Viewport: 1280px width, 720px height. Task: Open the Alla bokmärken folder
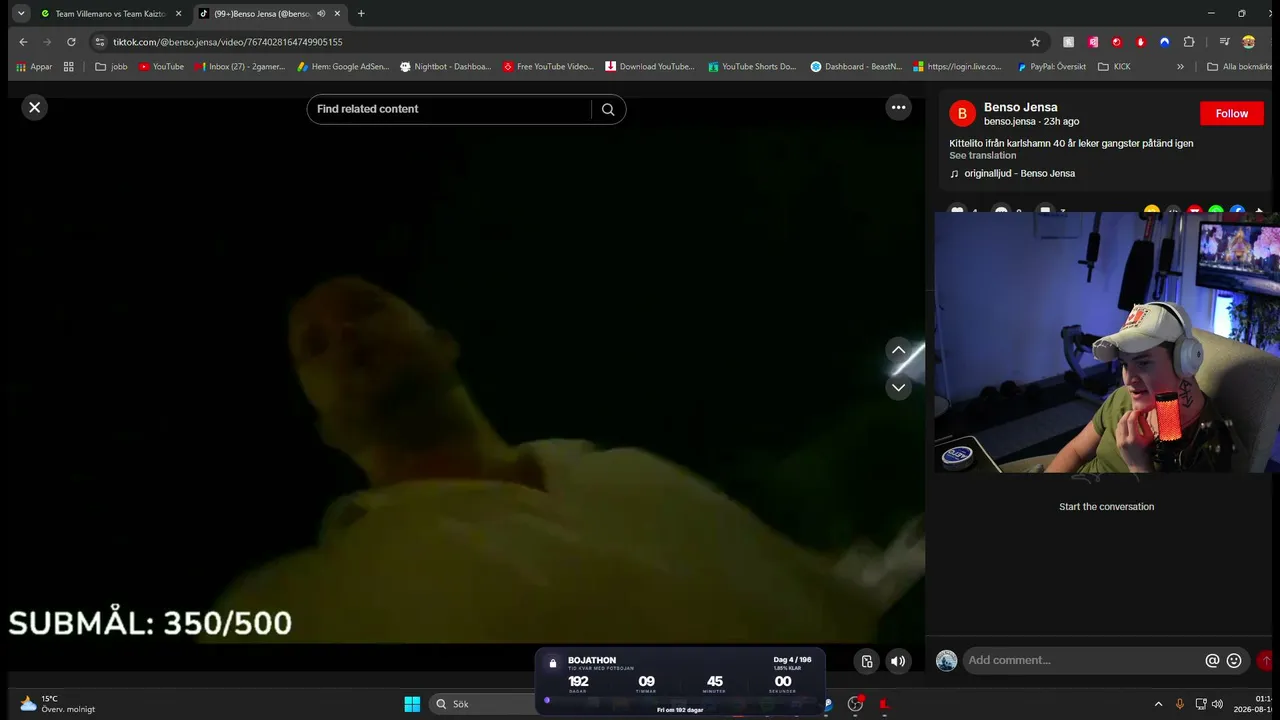1240,67
